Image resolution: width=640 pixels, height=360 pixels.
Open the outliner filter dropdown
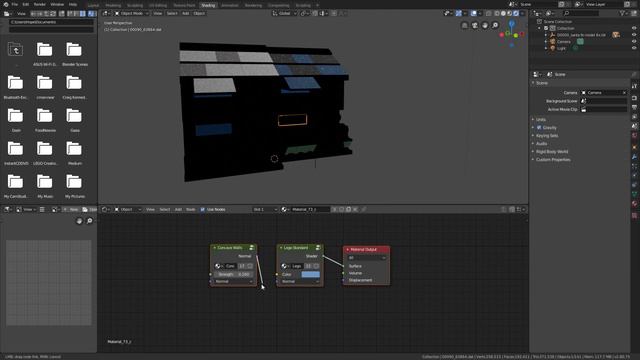624,13
